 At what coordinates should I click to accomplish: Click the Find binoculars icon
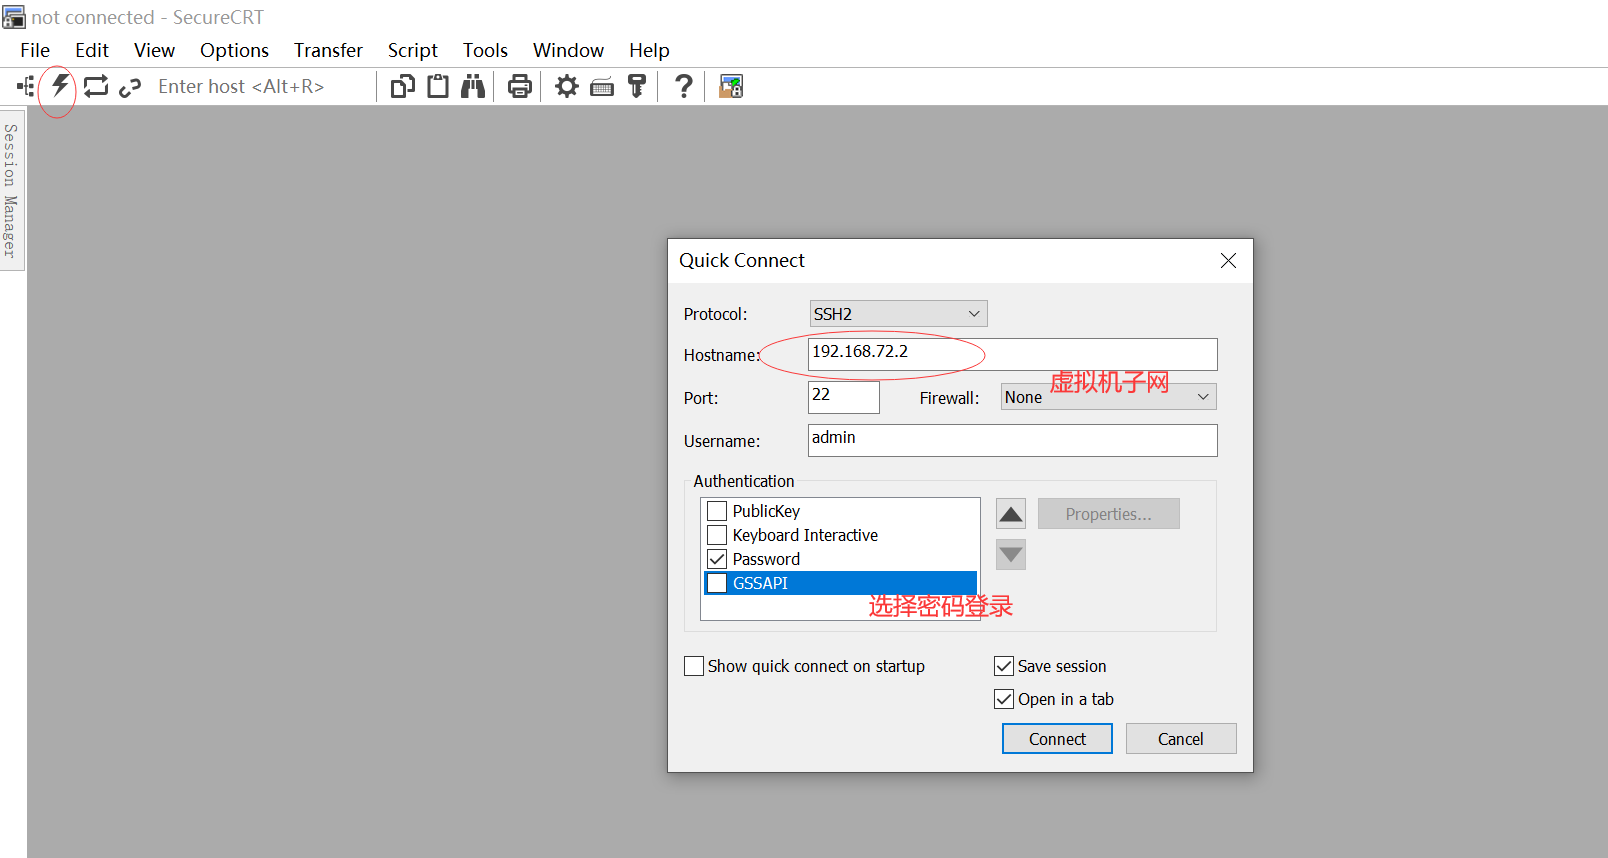[473, 87]
